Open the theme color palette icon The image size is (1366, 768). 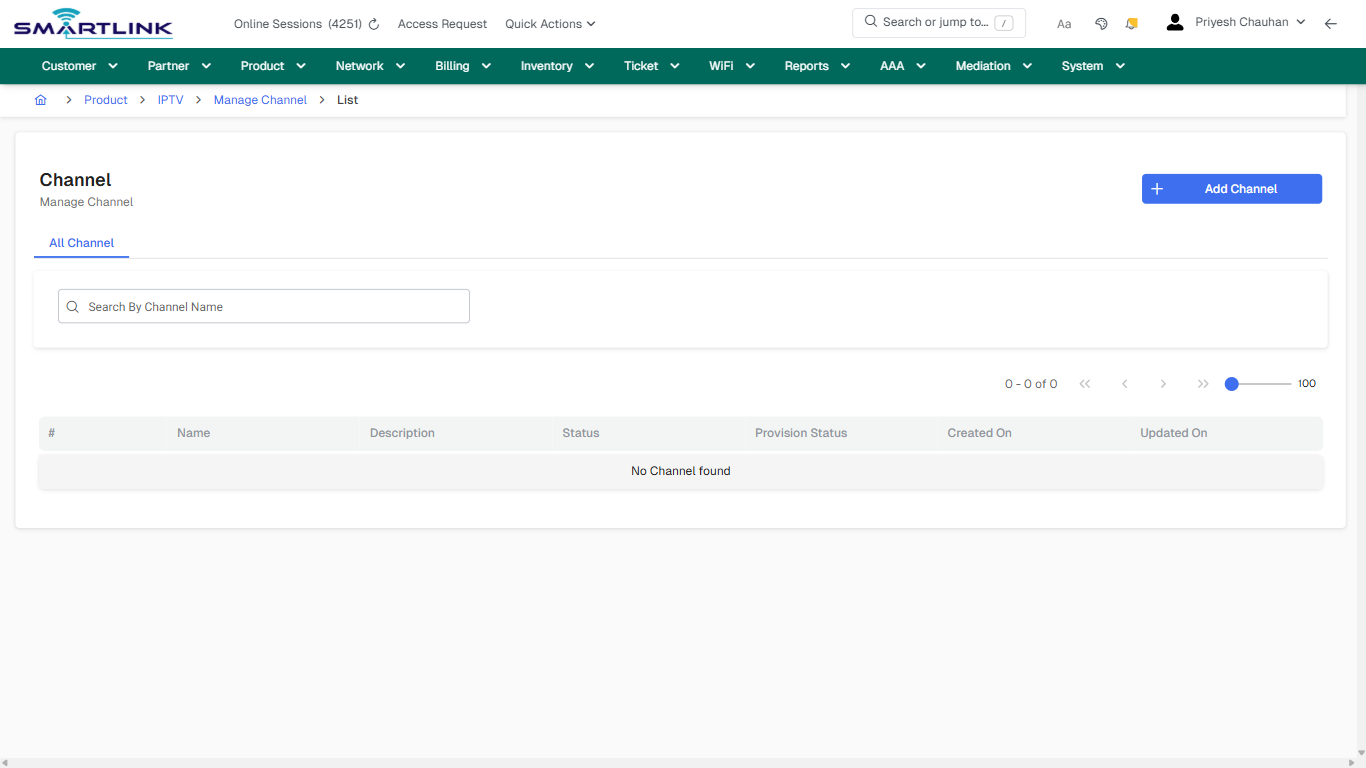[1101, 23]
